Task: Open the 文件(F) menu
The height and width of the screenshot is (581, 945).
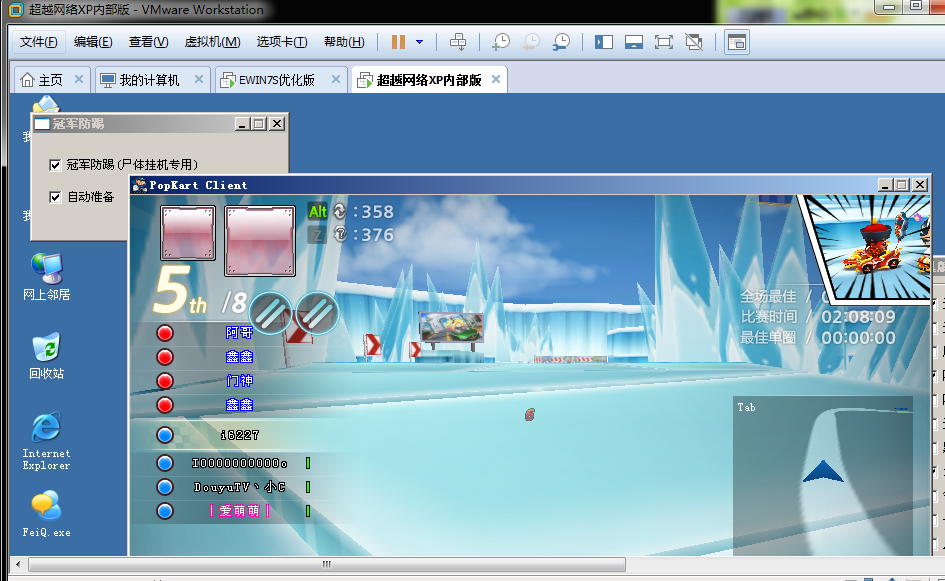Action: coord(39,42)
